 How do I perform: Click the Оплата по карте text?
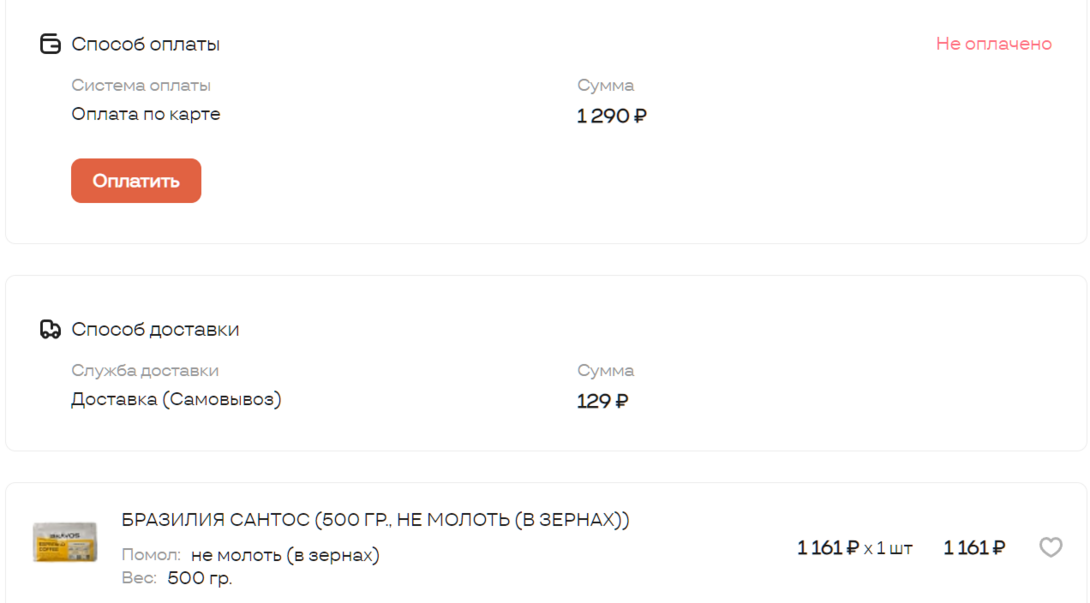point(146,114)
